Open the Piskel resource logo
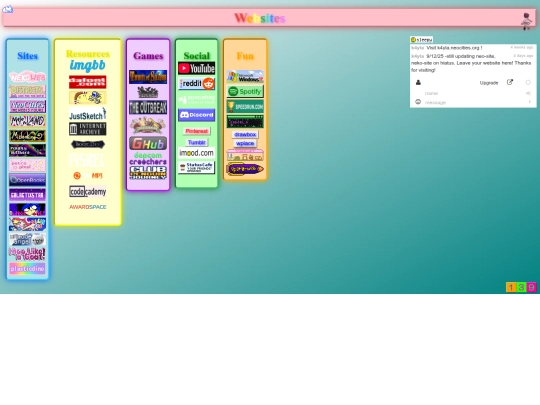The width and height of the screenshot is (540, 405). click(87, 160)
